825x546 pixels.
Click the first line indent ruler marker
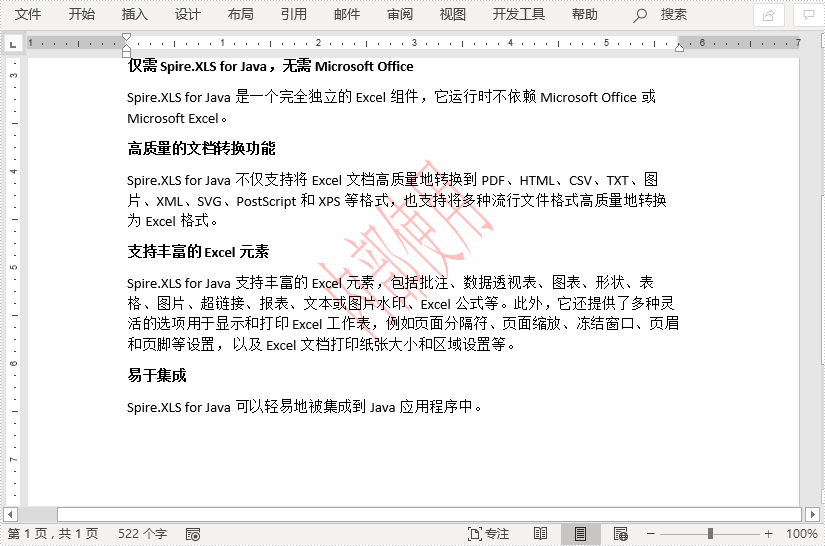coord(126,37)
